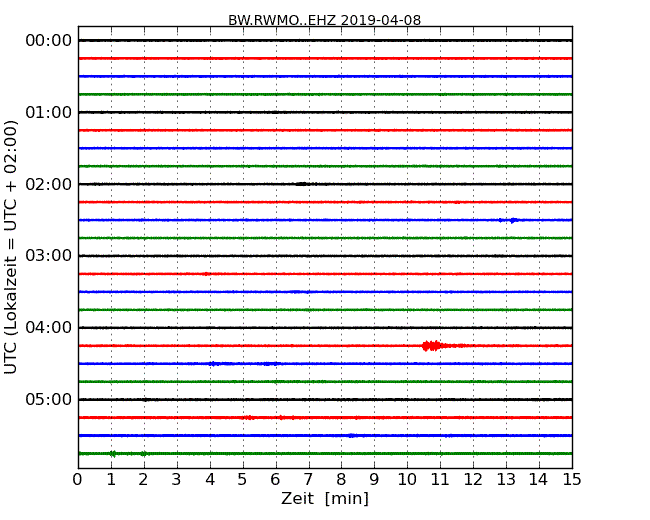
Task: Click the x-axis tick label 4
Action: pos(210,480)
